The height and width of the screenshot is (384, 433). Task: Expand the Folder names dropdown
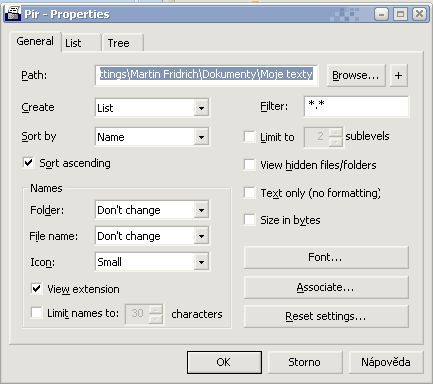coord(201,210)
